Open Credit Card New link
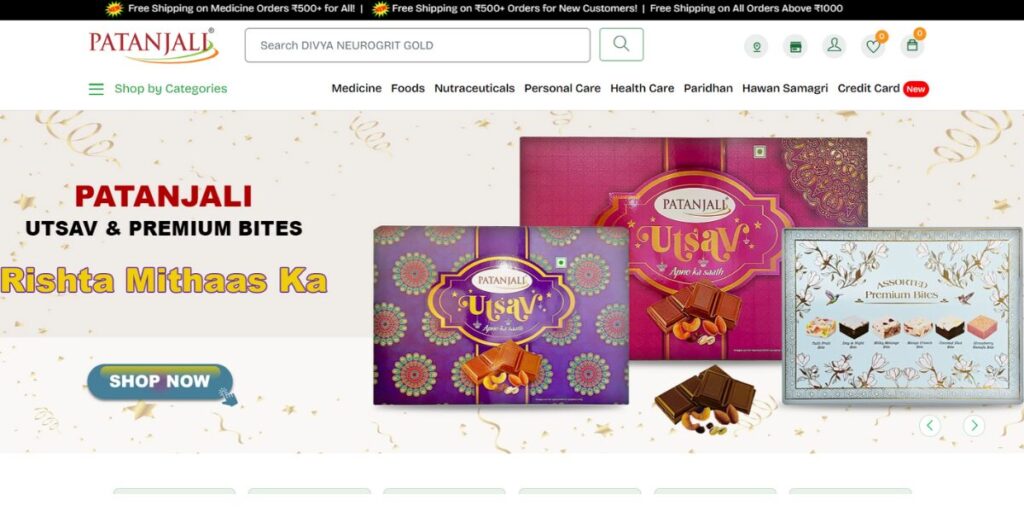 (883, 88)
